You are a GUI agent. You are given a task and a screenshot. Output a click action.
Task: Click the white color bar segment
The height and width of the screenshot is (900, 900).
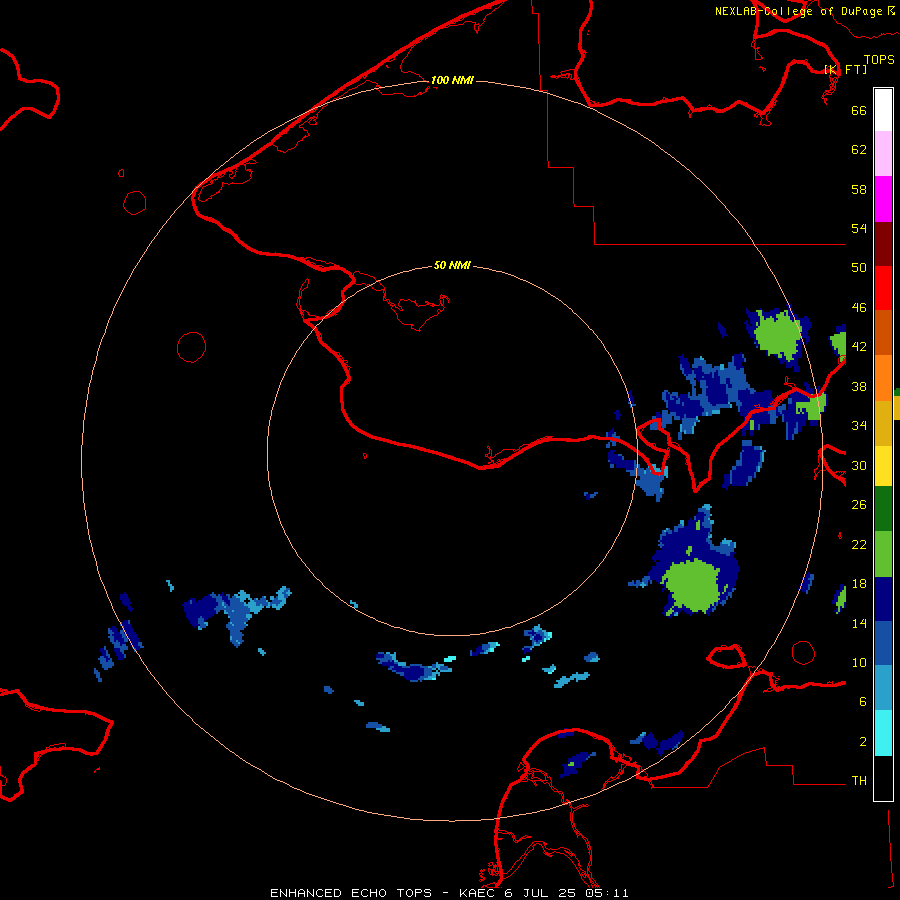883,110
